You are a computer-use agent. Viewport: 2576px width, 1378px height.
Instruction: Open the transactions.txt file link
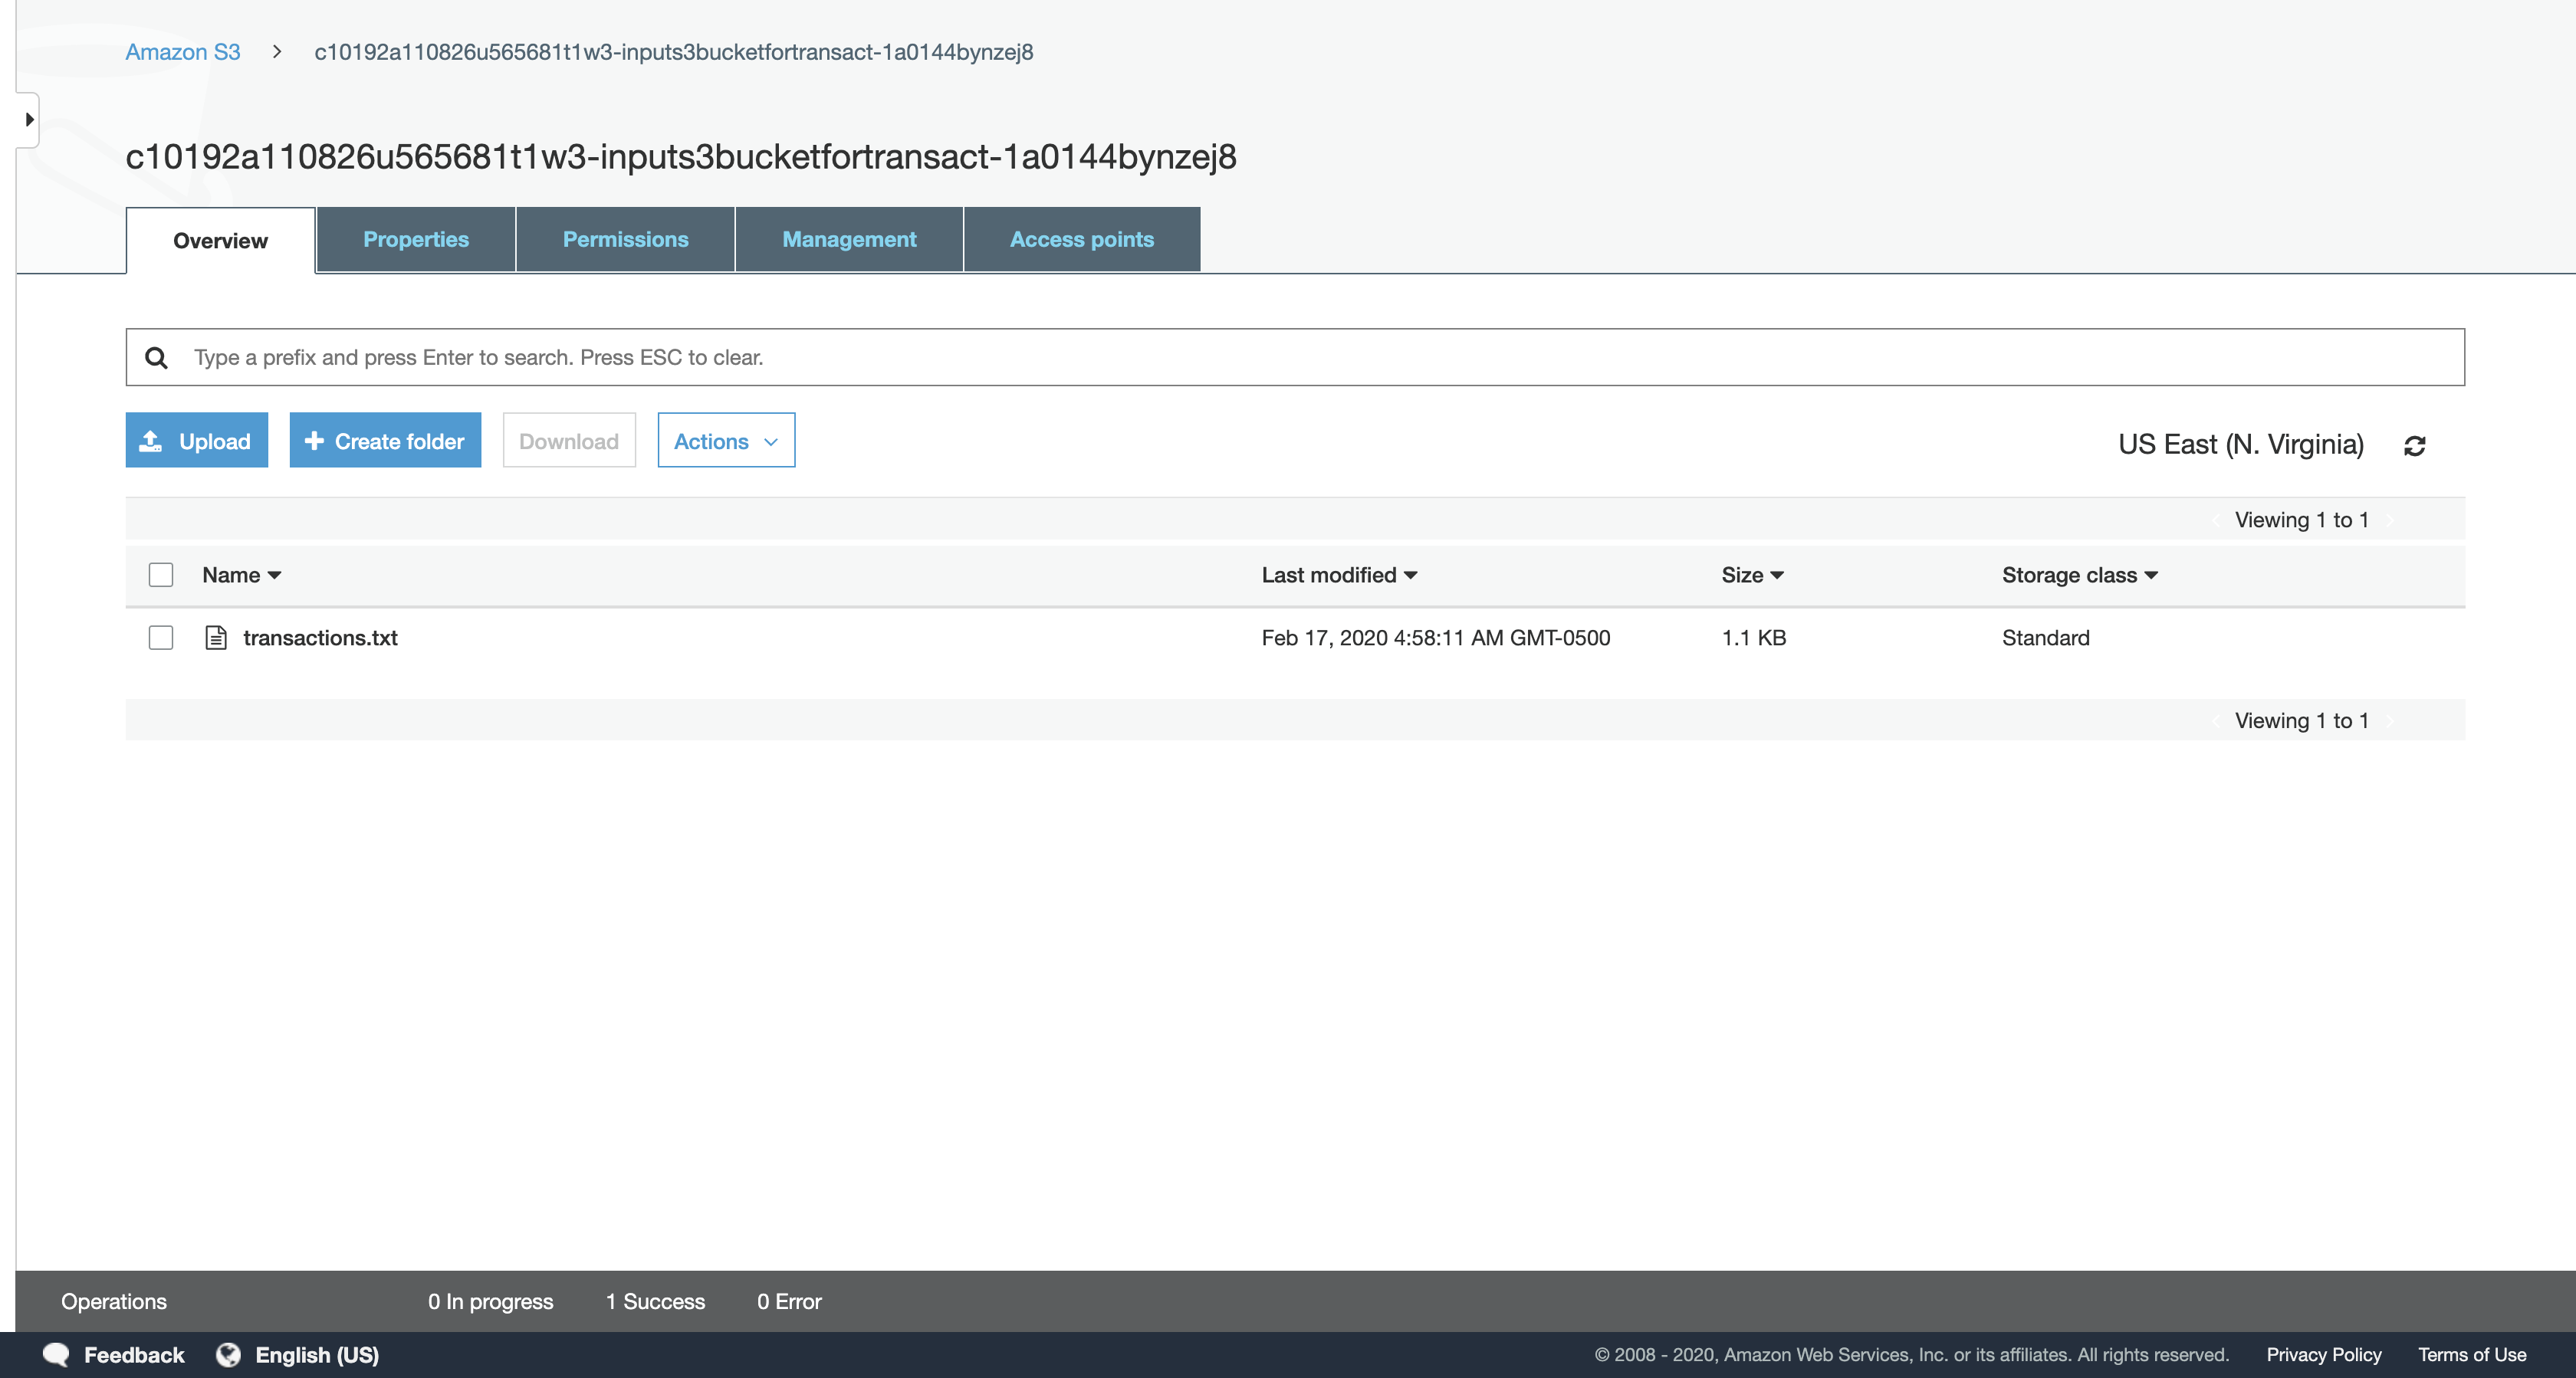point(320,638)
